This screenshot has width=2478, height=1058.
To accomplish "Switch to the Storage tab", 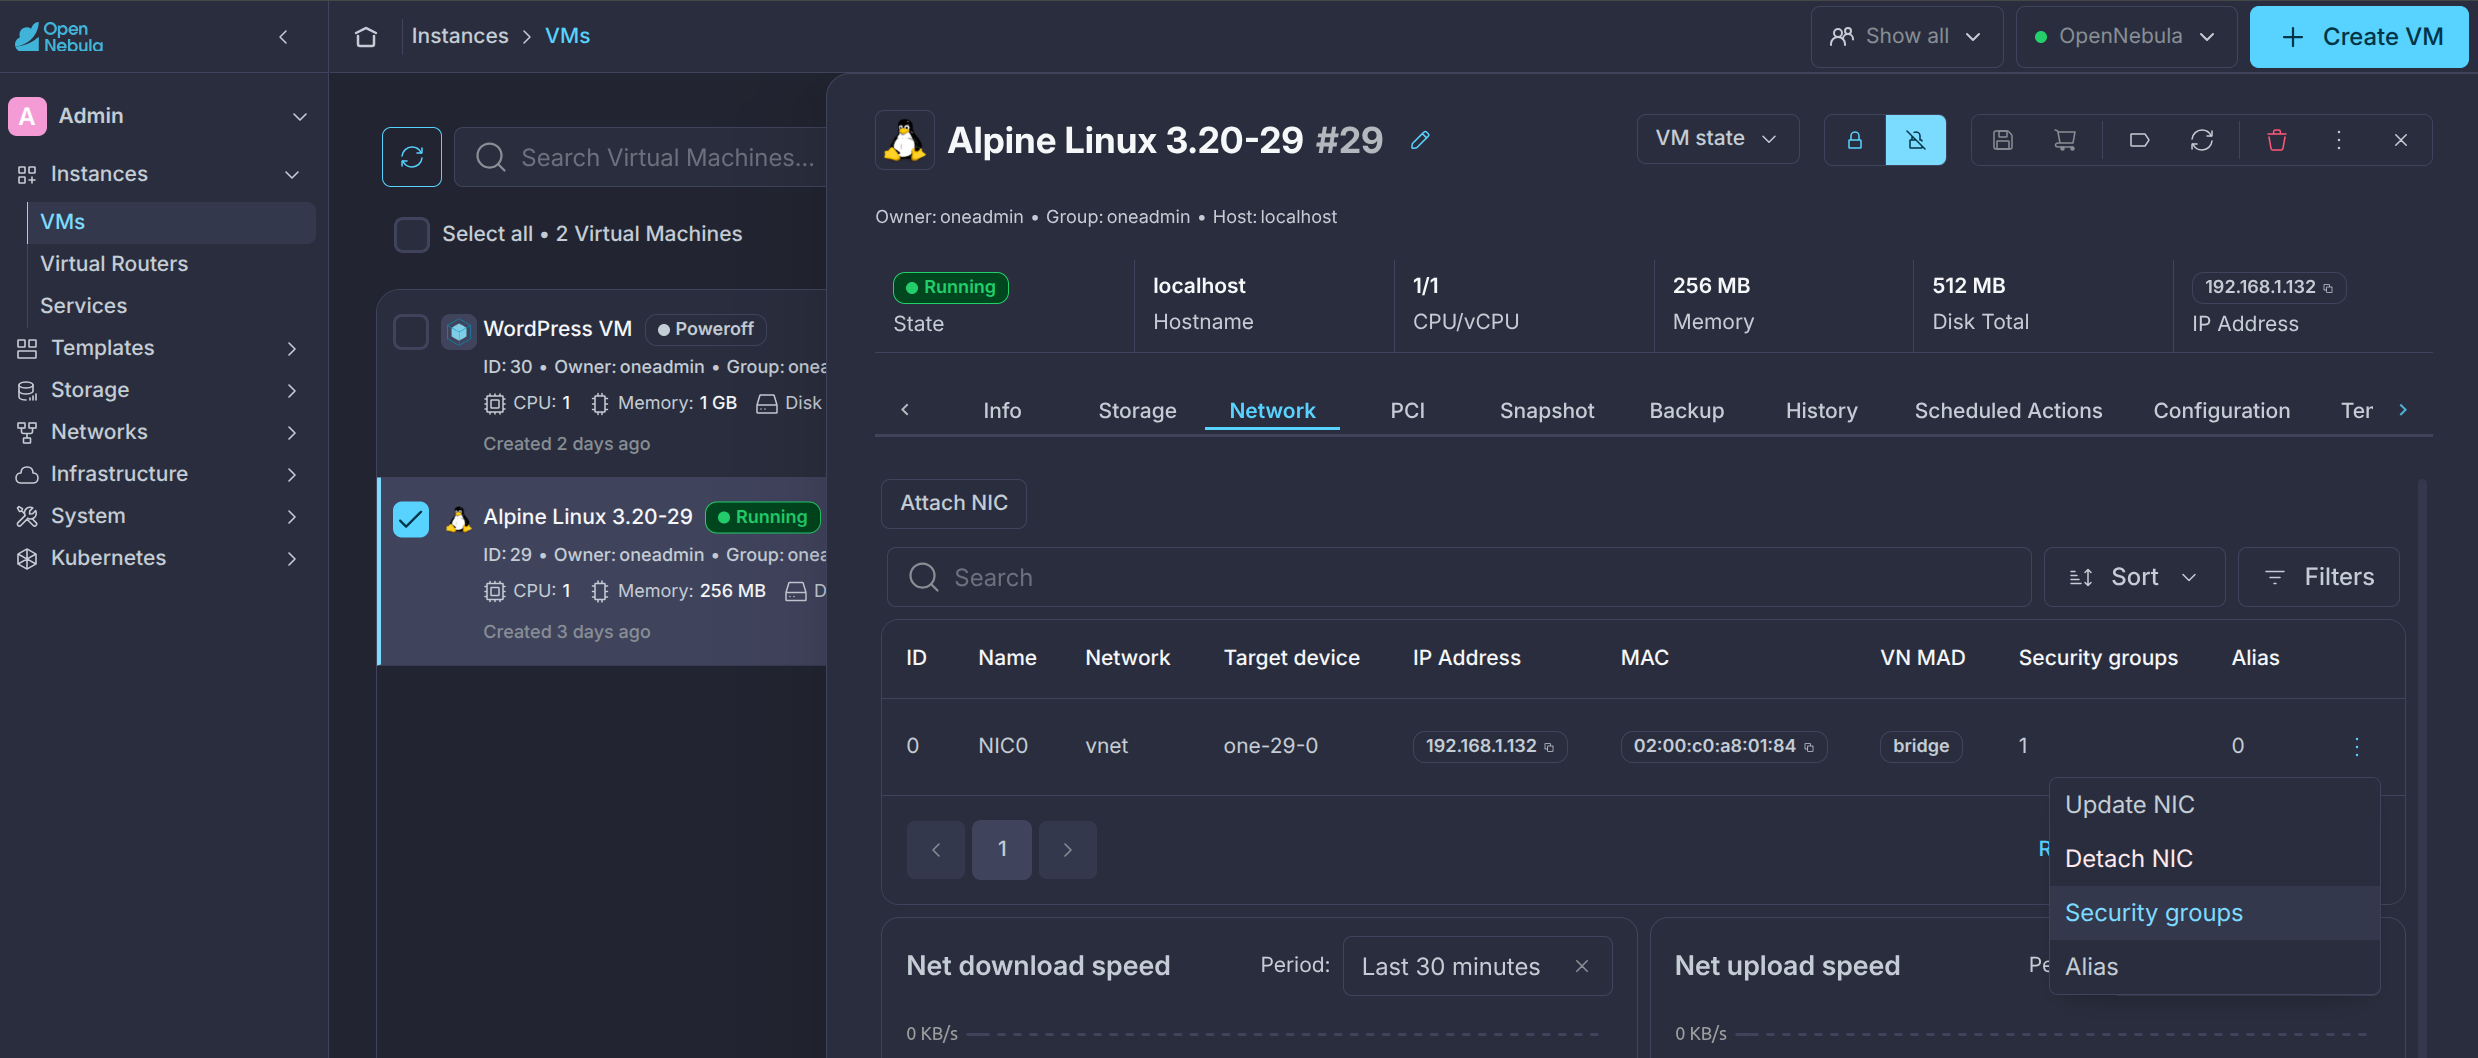I will click(1137, 411).
